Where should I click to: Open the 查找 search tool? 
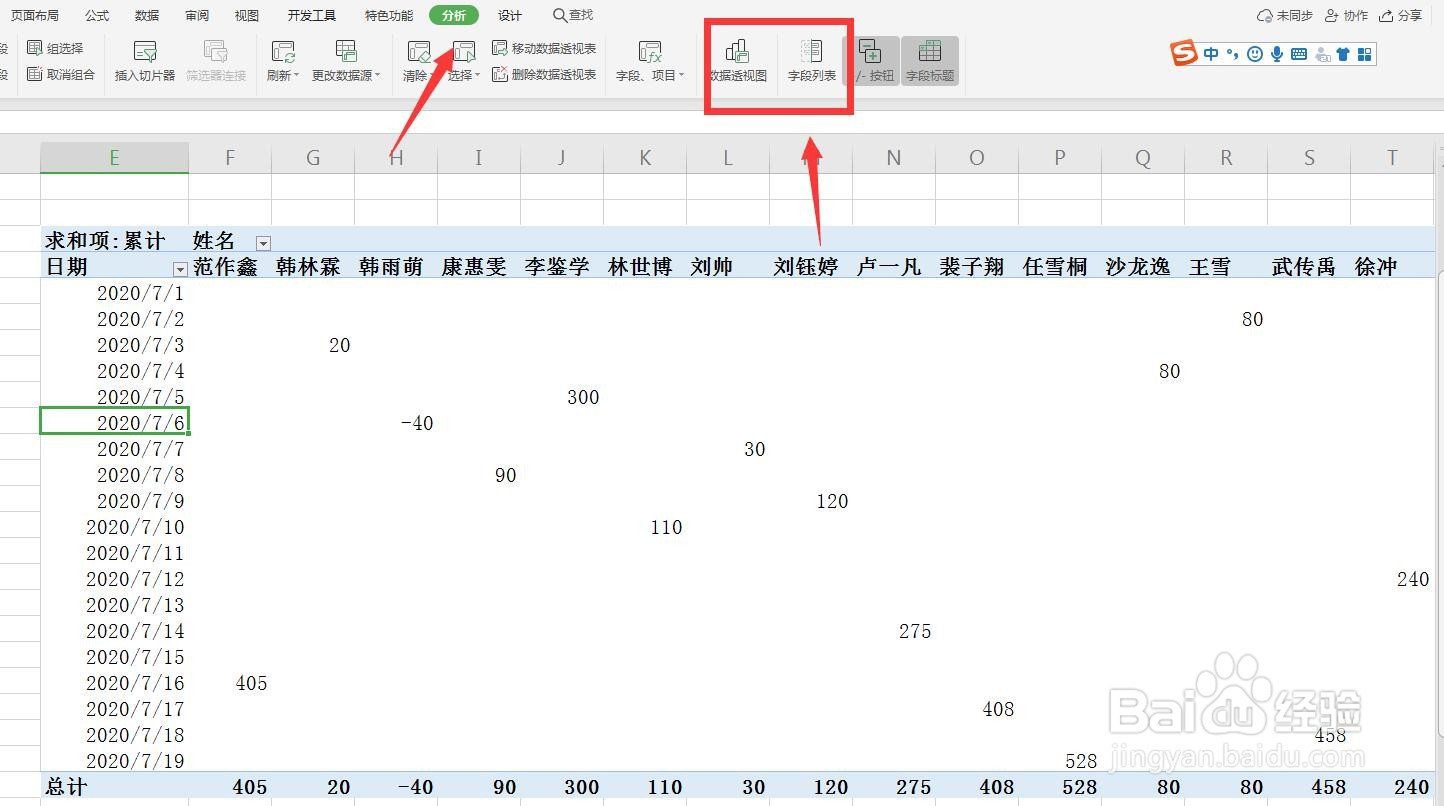(x=571, y=15)
